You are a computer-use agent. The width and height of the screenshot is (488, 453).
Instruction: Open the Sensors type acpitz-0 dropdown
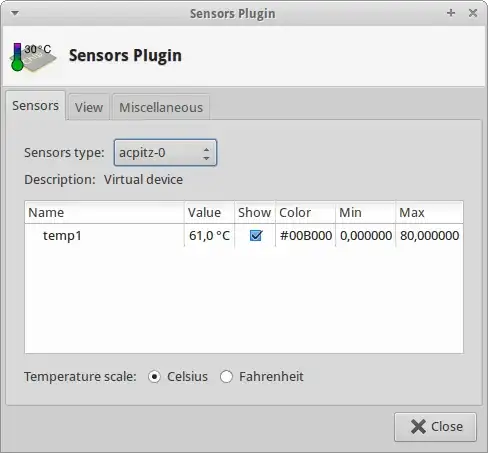(165, 153)
